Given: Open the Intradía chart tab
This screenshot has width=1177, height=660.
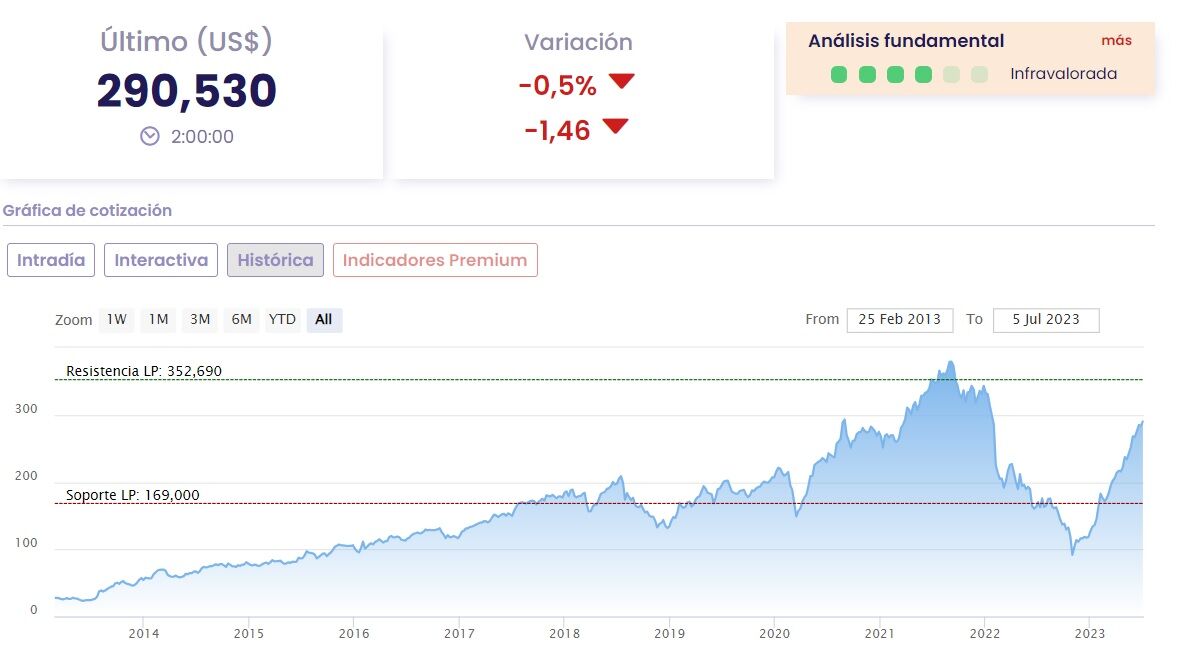Looking at the screenshot, I should pyautogui.click(x=51, y=260).
